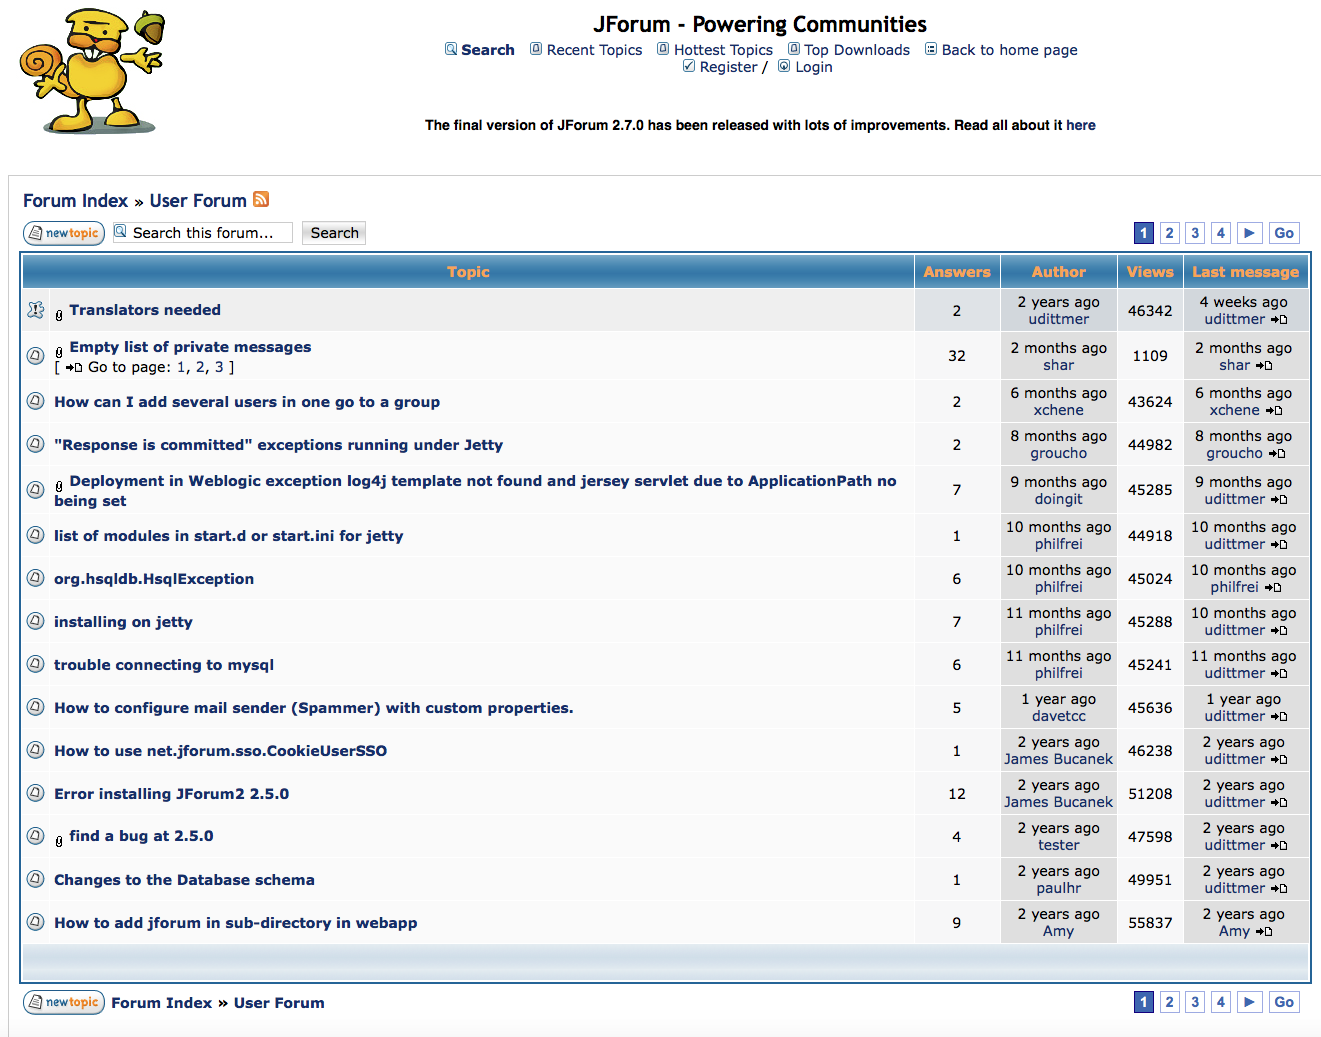The height and width of the screenshot is (1037, 1321).
Task: Open User Forum in the bottom breadcrumb
Action: tap(279, 1003)
